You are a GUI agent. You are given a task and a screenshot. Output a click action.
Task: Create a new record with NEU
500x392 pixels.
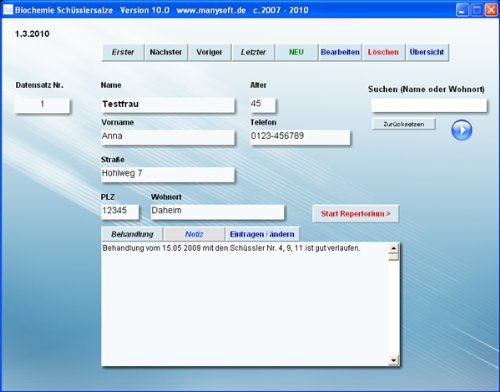(296, 52)
